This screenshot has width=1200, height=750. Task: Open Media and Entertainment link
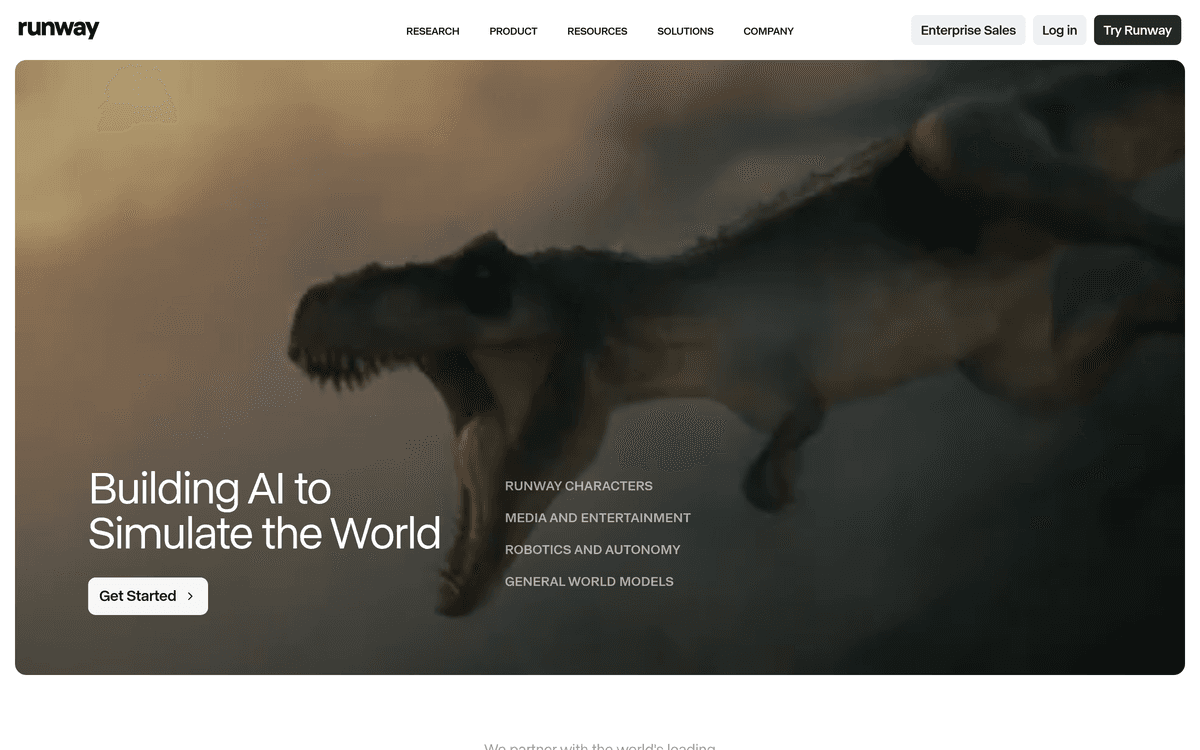coord(597,518)
